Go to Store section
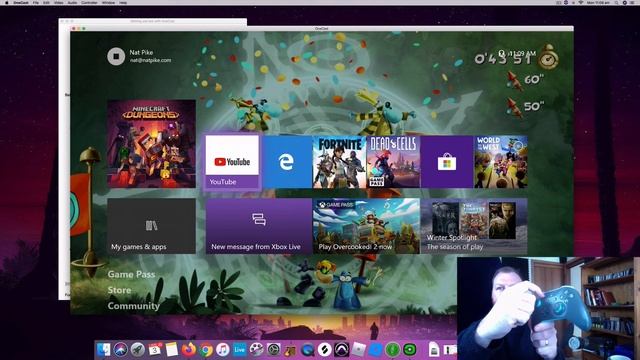Image resolution: width=640 pixels, height=360 pixels. pos(119,290)
